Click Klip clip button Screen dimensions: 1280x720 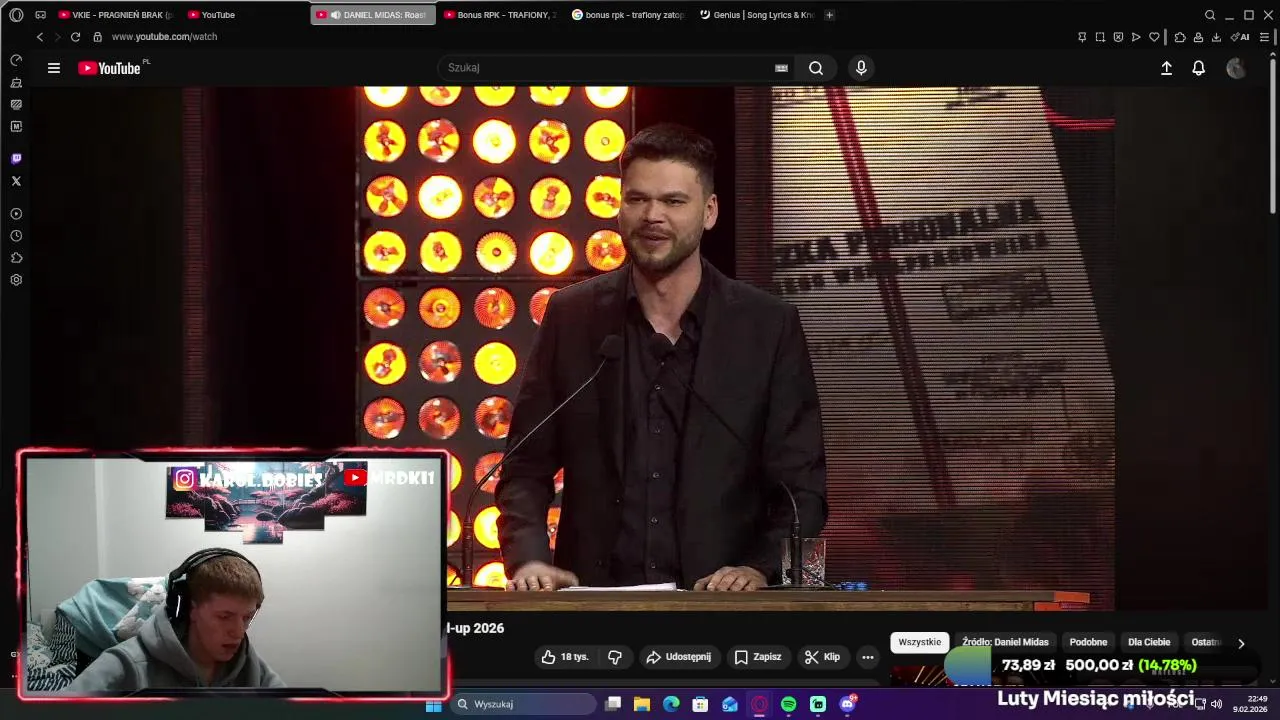[x=822, y=657]
